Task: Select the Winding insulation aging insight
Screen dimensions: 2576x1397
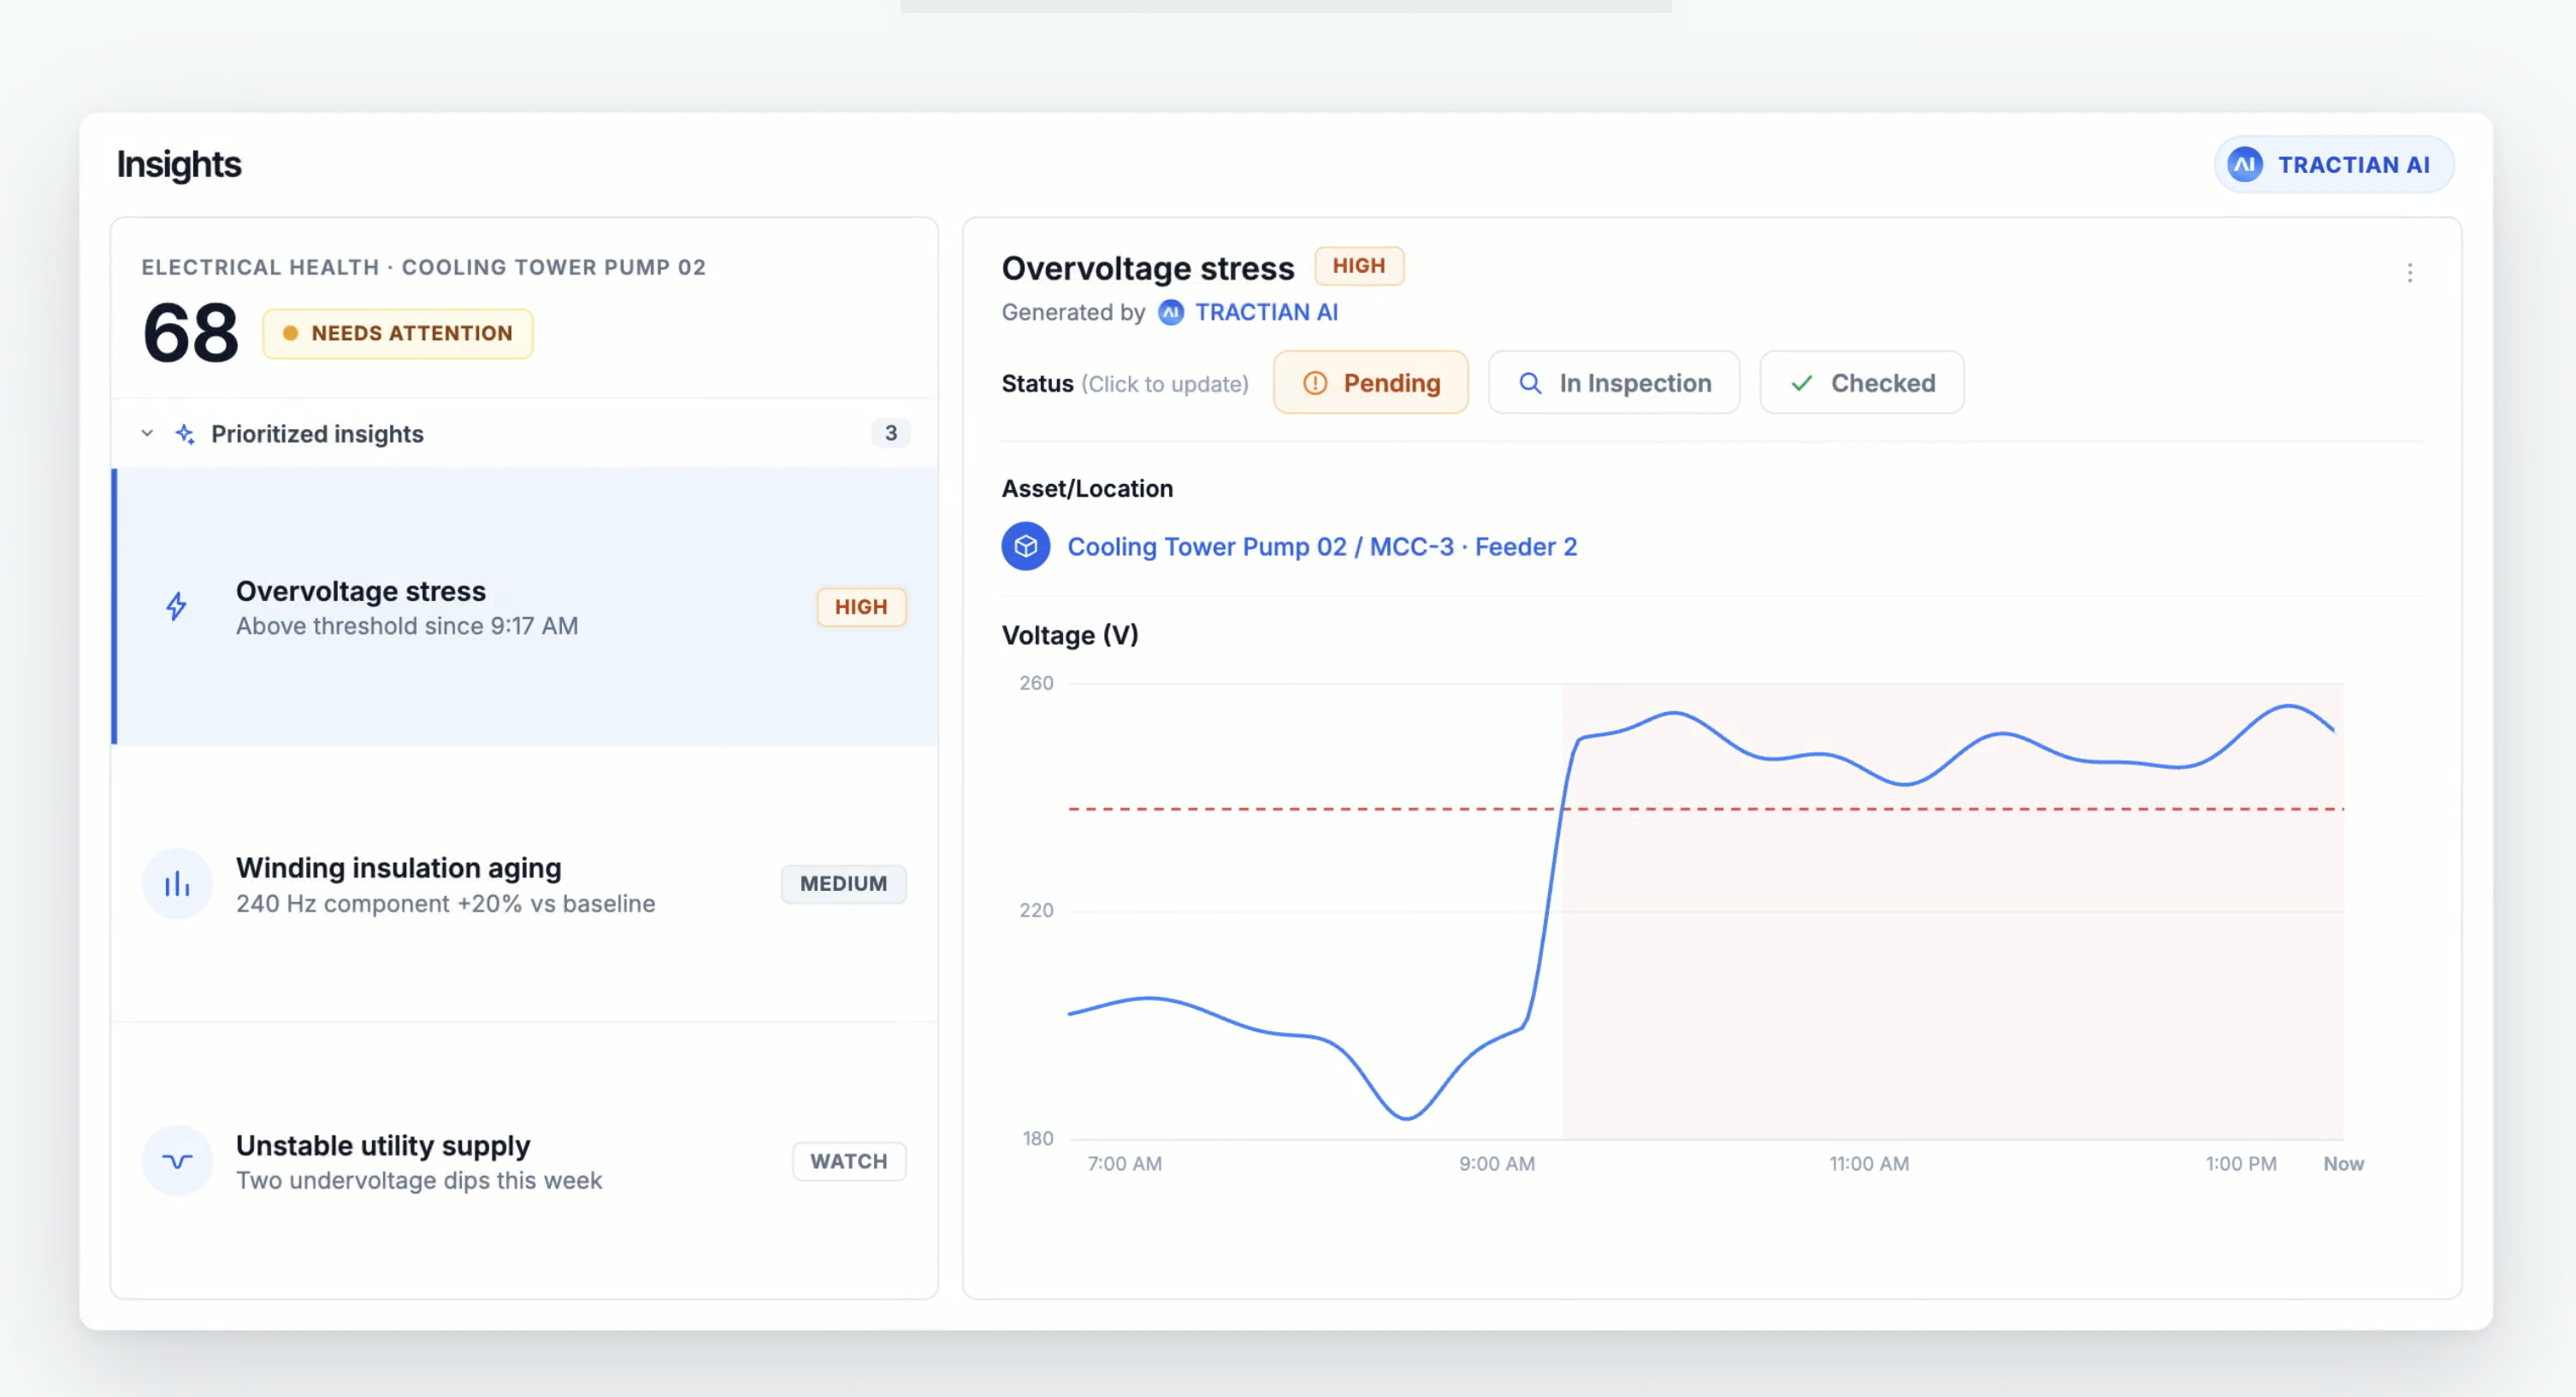Action: (525, 884)
